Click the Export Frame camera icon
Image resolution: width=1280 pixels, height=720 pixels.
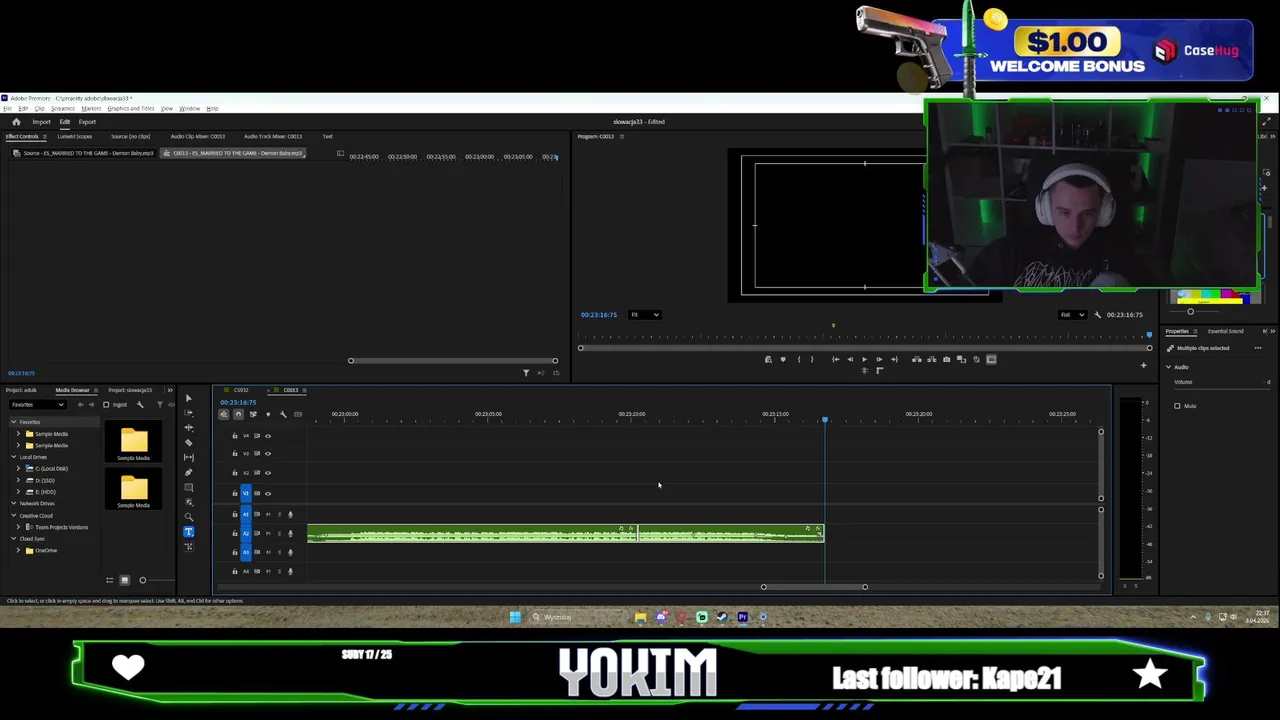(946, 359)
